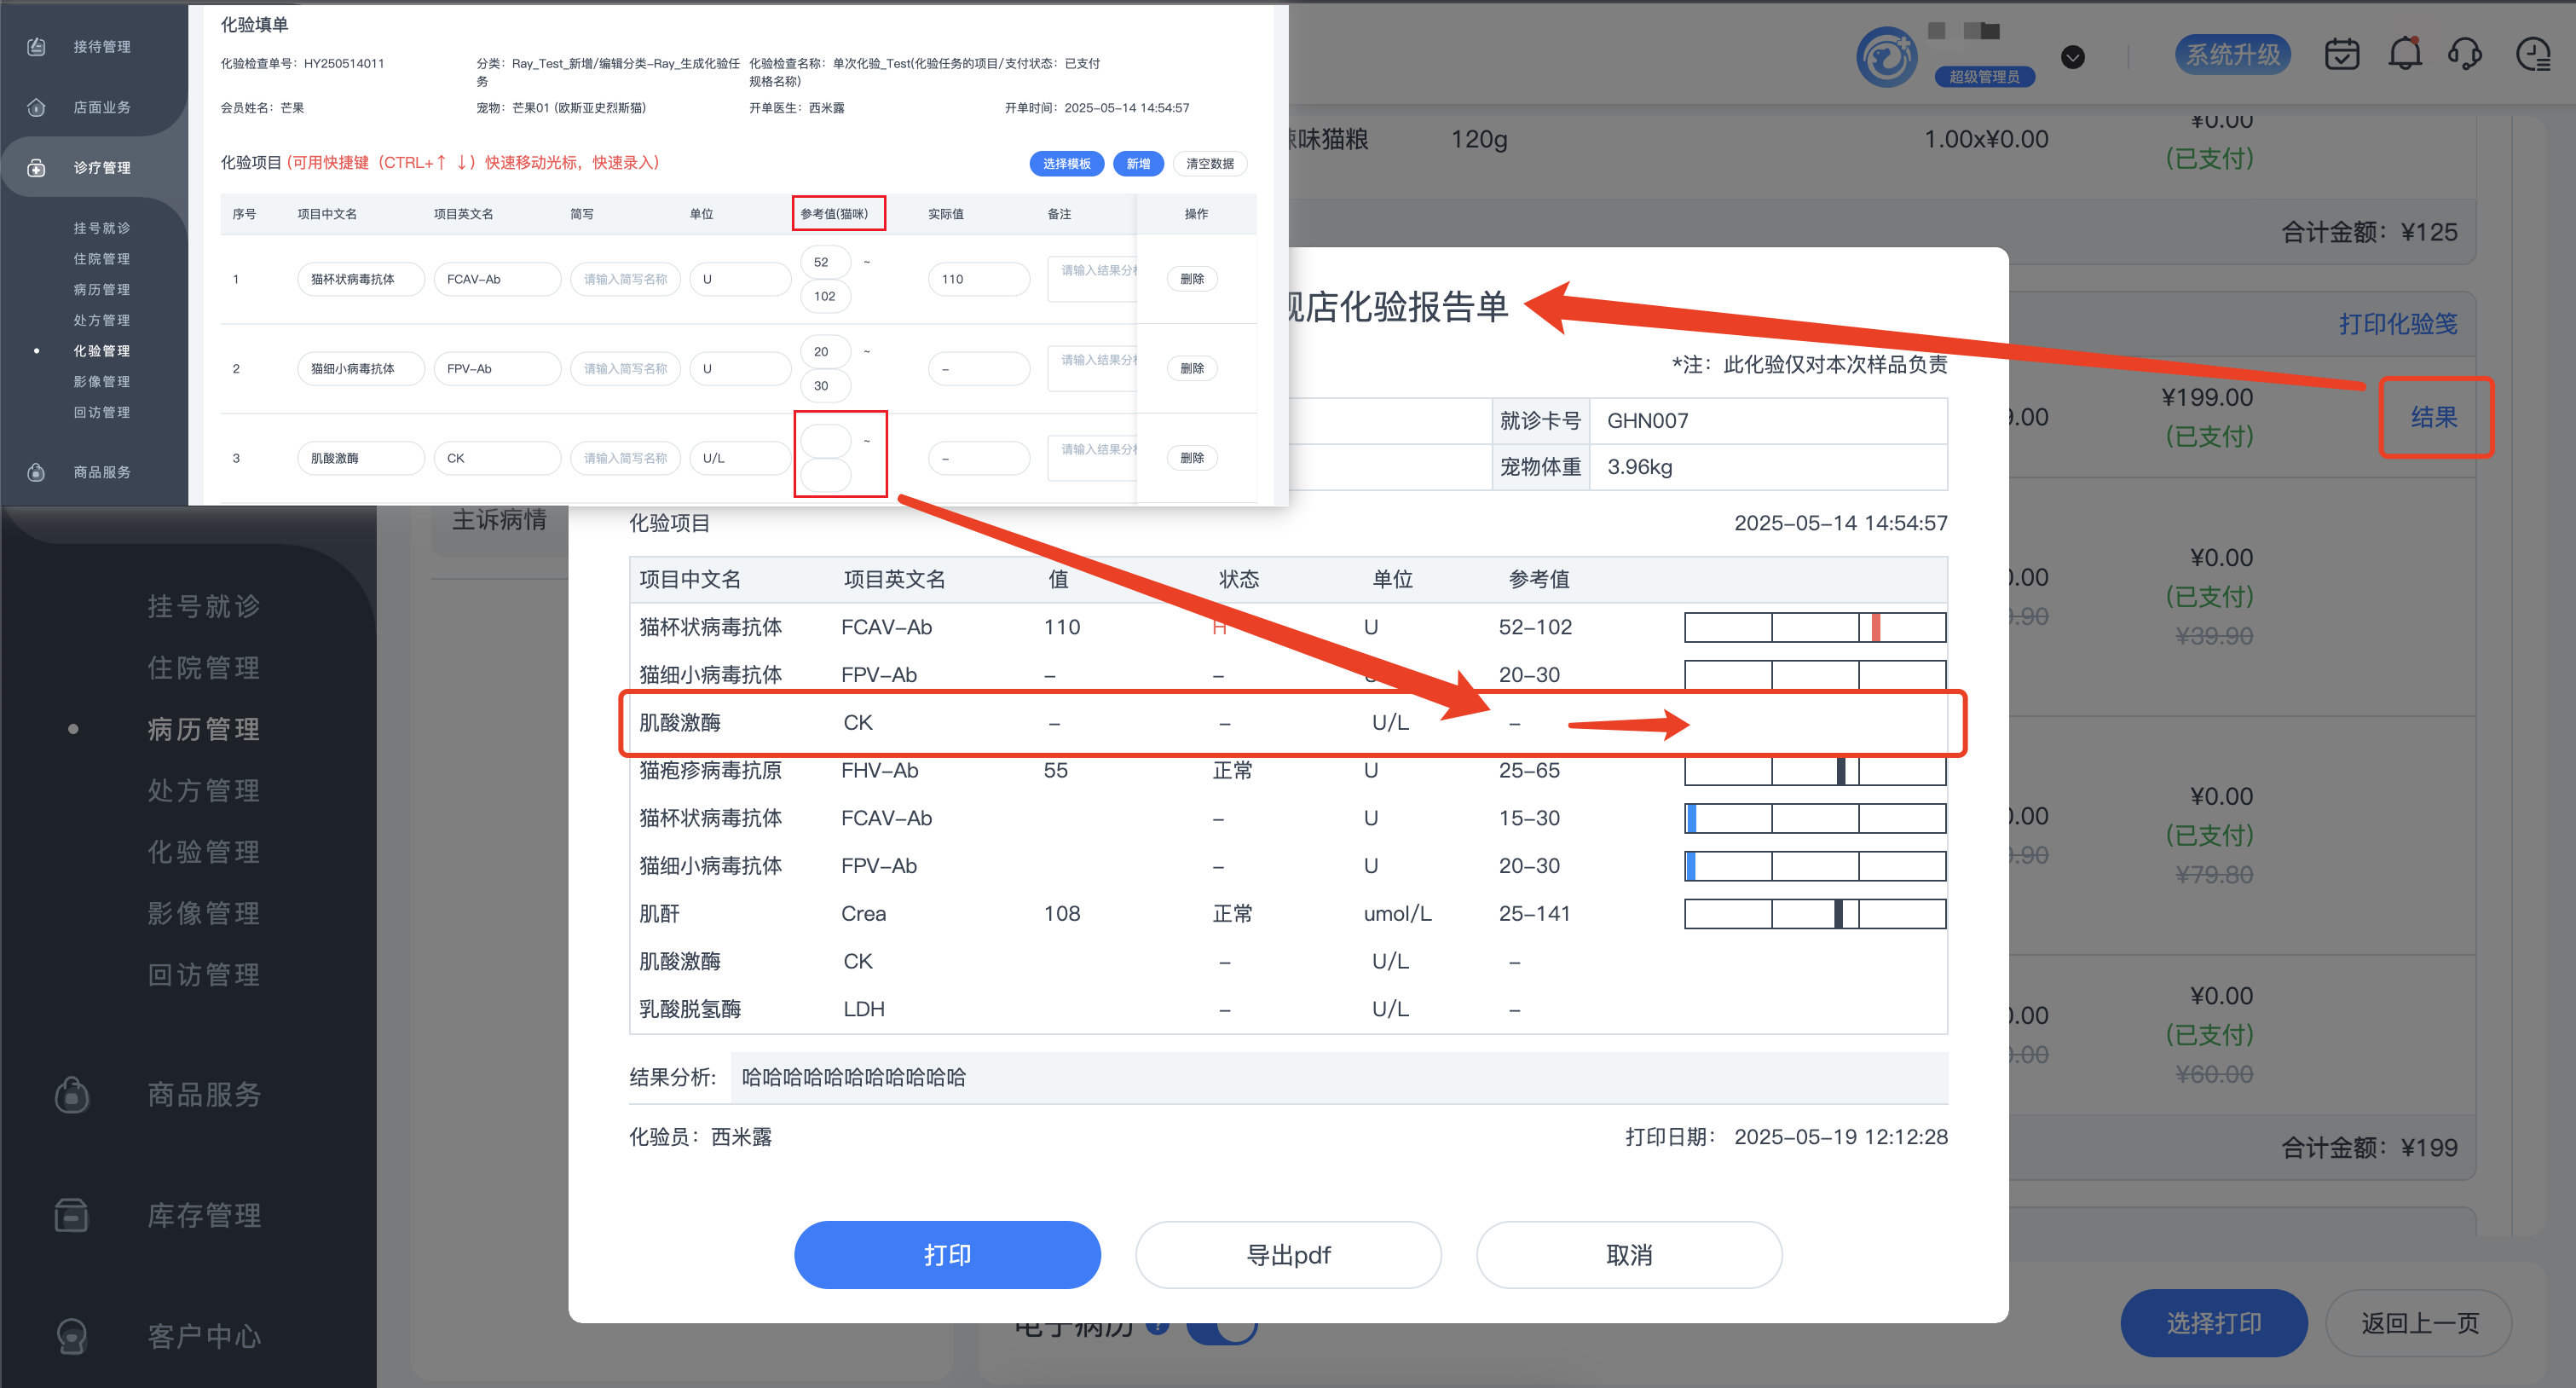Select 病历管理 in the large main sidebar

click(x=204, y=729)
